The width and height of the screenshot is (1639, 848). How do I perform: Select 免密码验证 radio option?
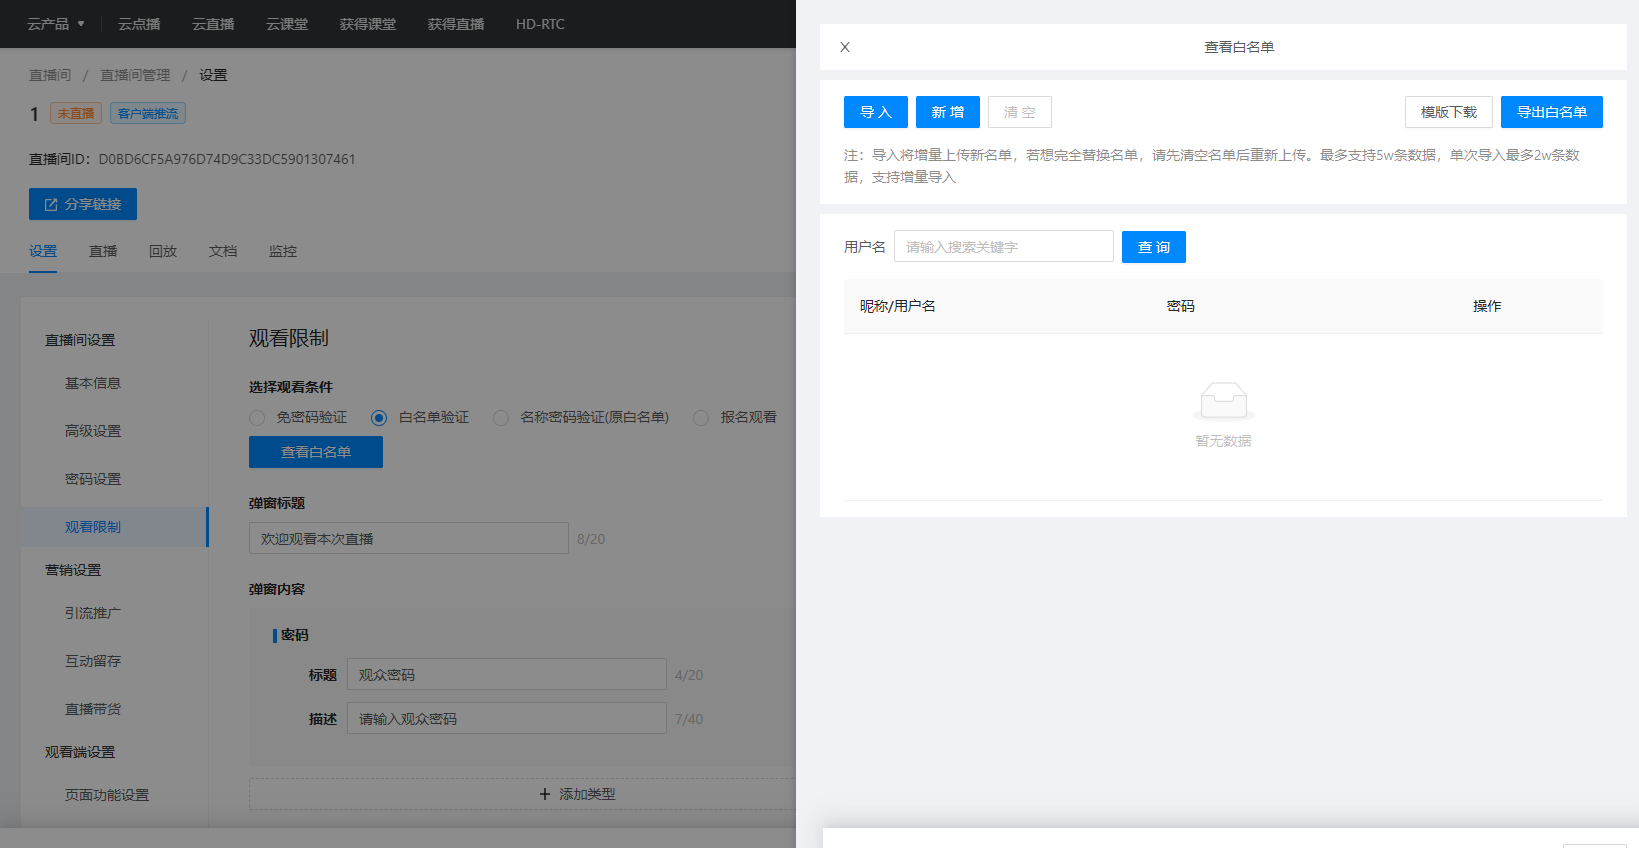(x=257, y=418)
